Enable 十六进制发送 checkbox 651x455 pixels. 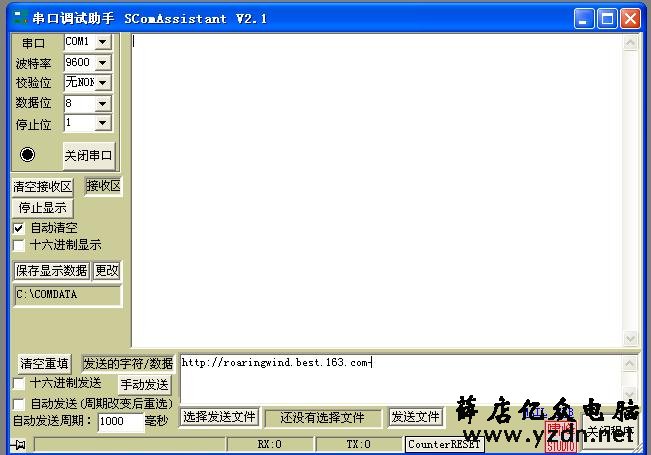click(x=19, y=383)
